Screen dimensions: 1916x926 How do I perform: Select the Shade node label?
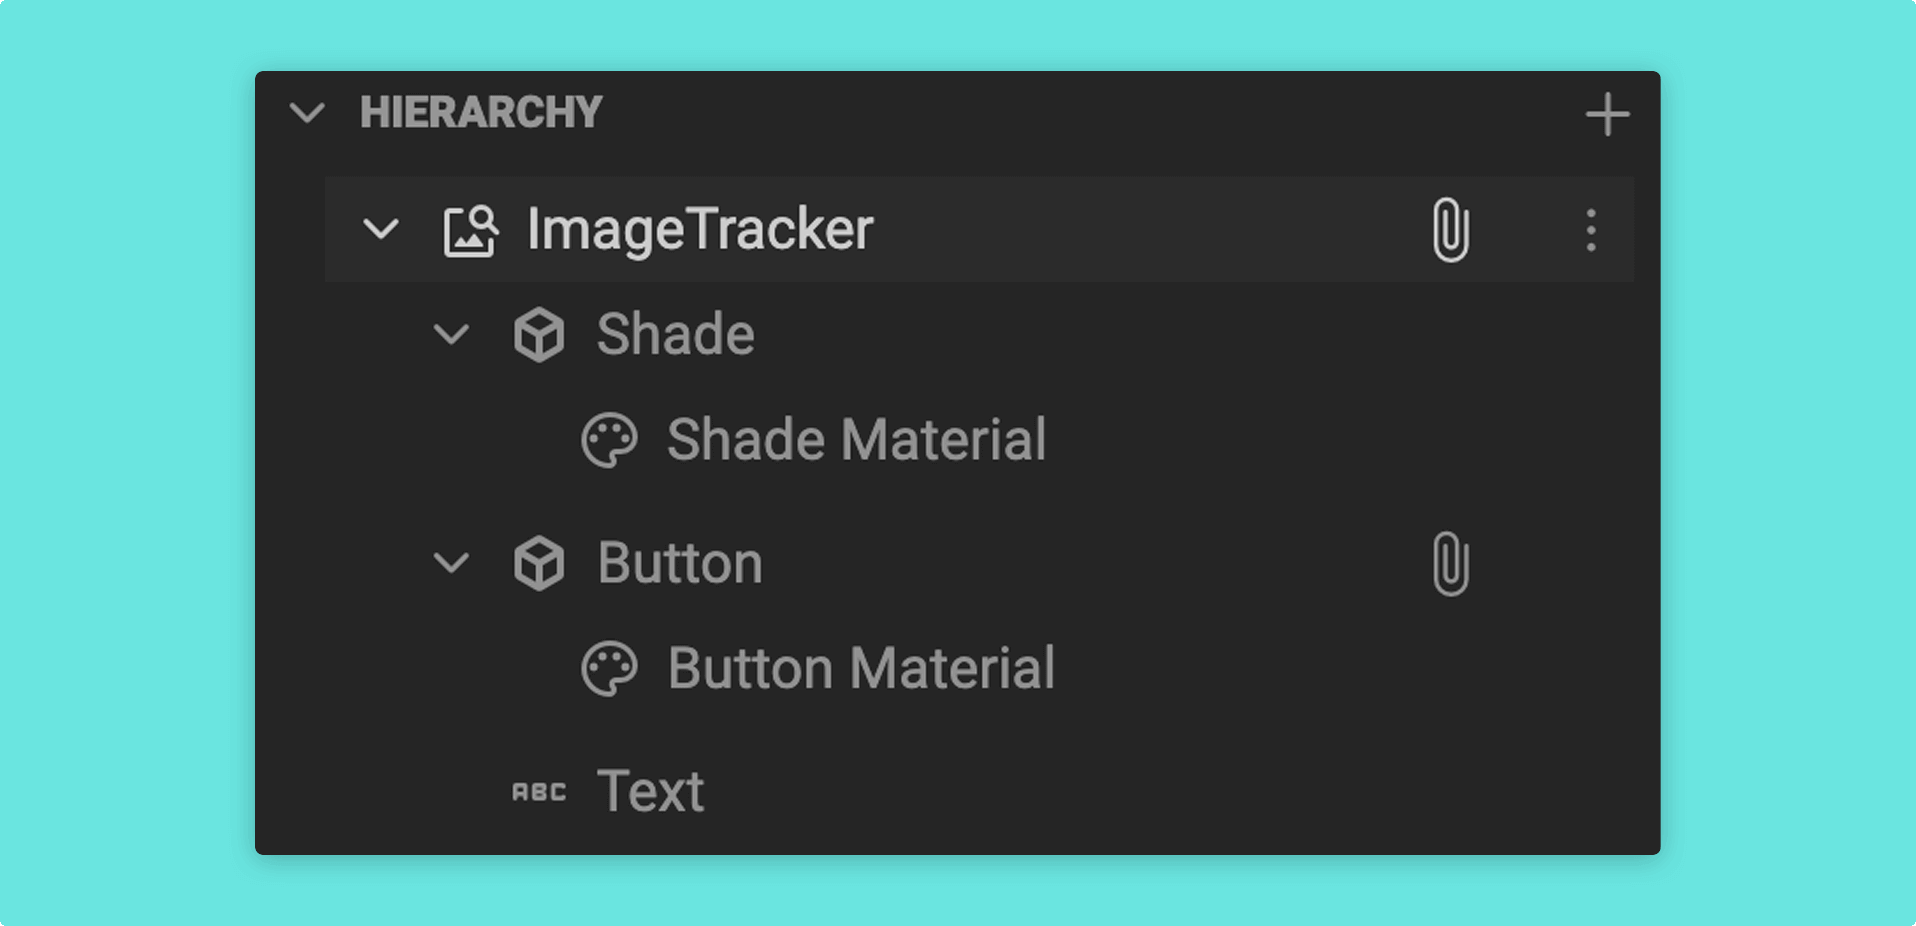(676, 334)
